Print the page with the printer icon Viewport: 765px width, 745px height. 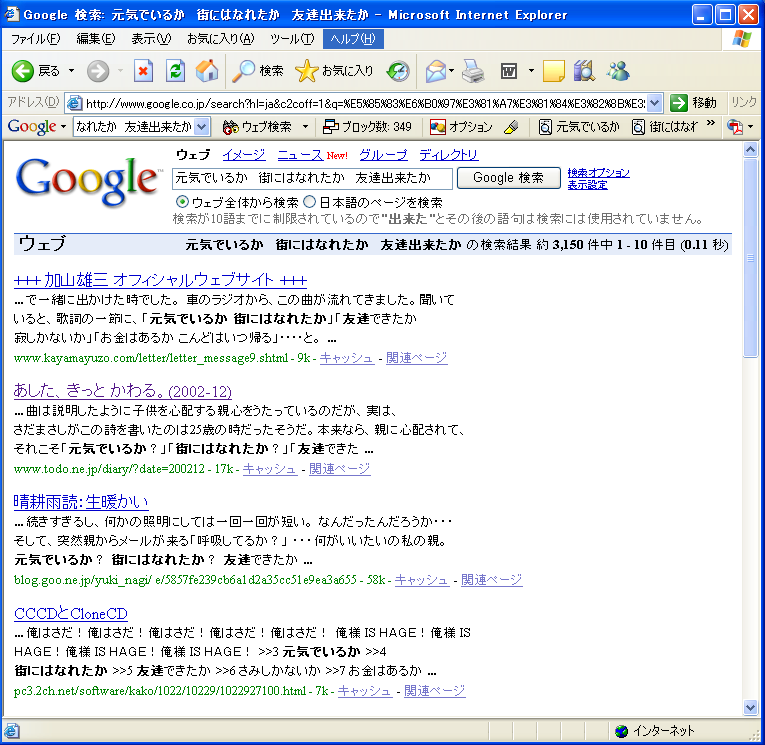(x=473, y=71)
